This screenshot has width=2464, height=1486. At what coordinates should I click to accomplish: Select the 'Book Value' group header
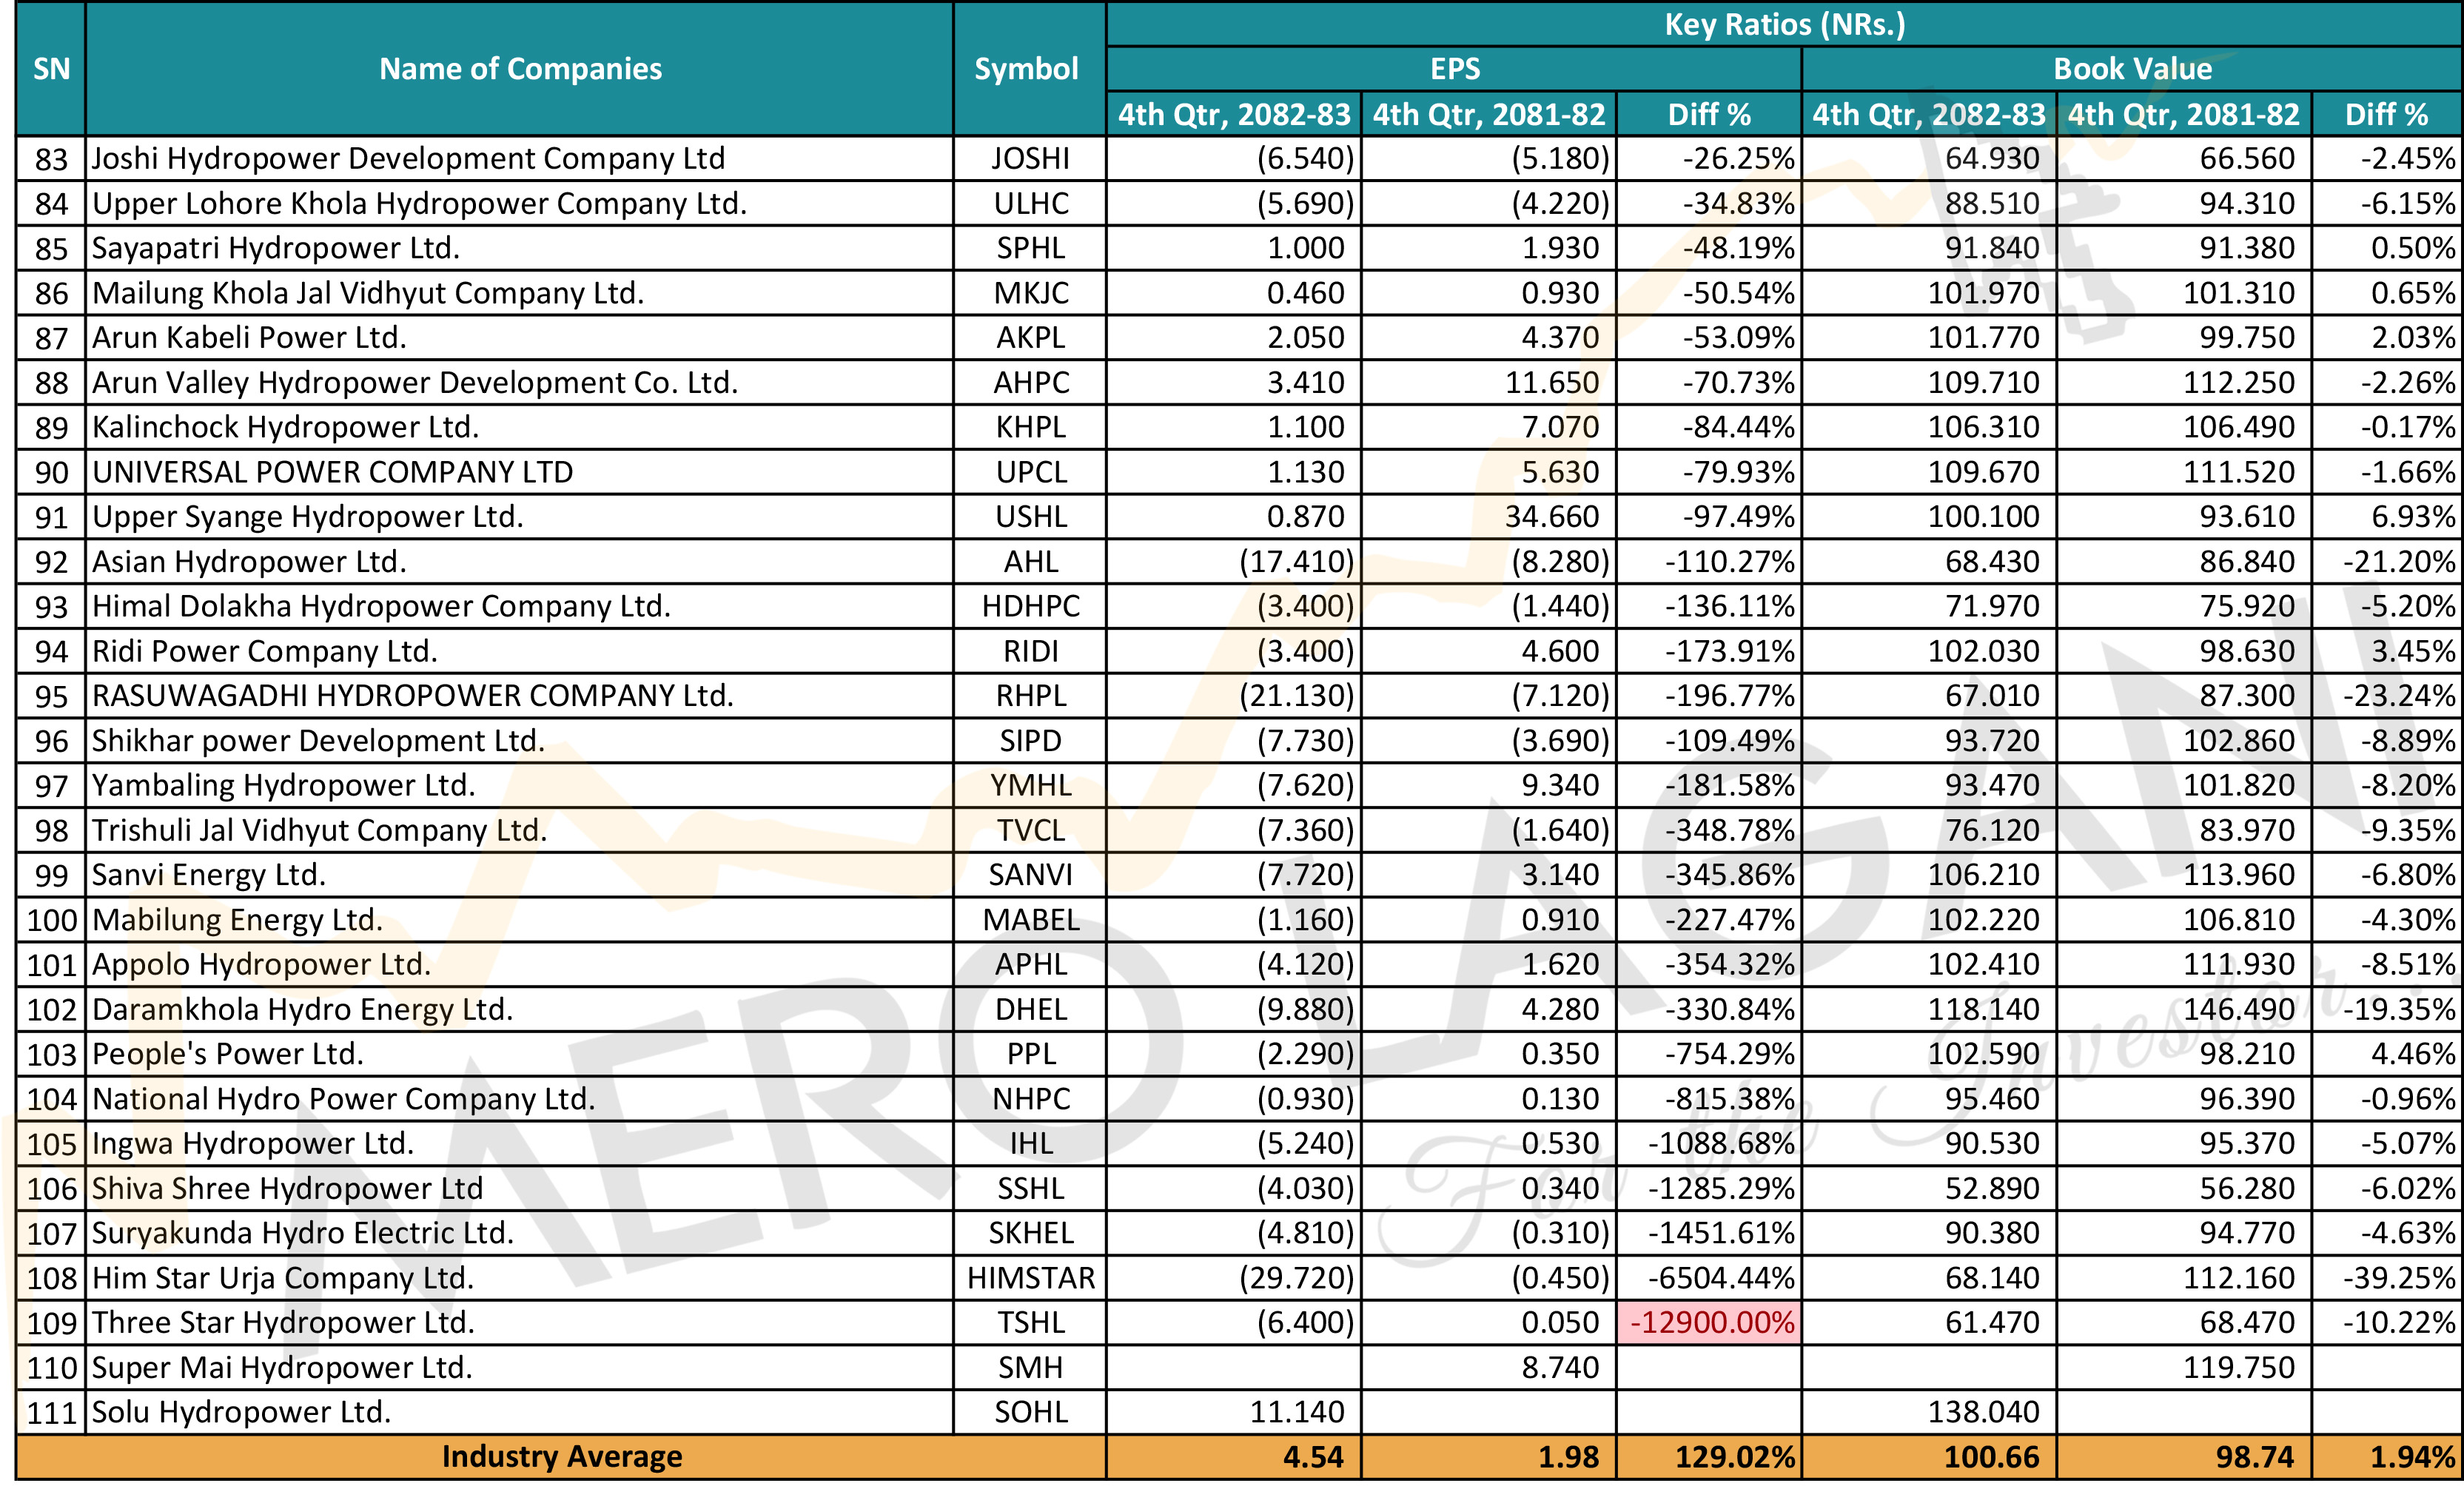click(x=2132, y=69)
